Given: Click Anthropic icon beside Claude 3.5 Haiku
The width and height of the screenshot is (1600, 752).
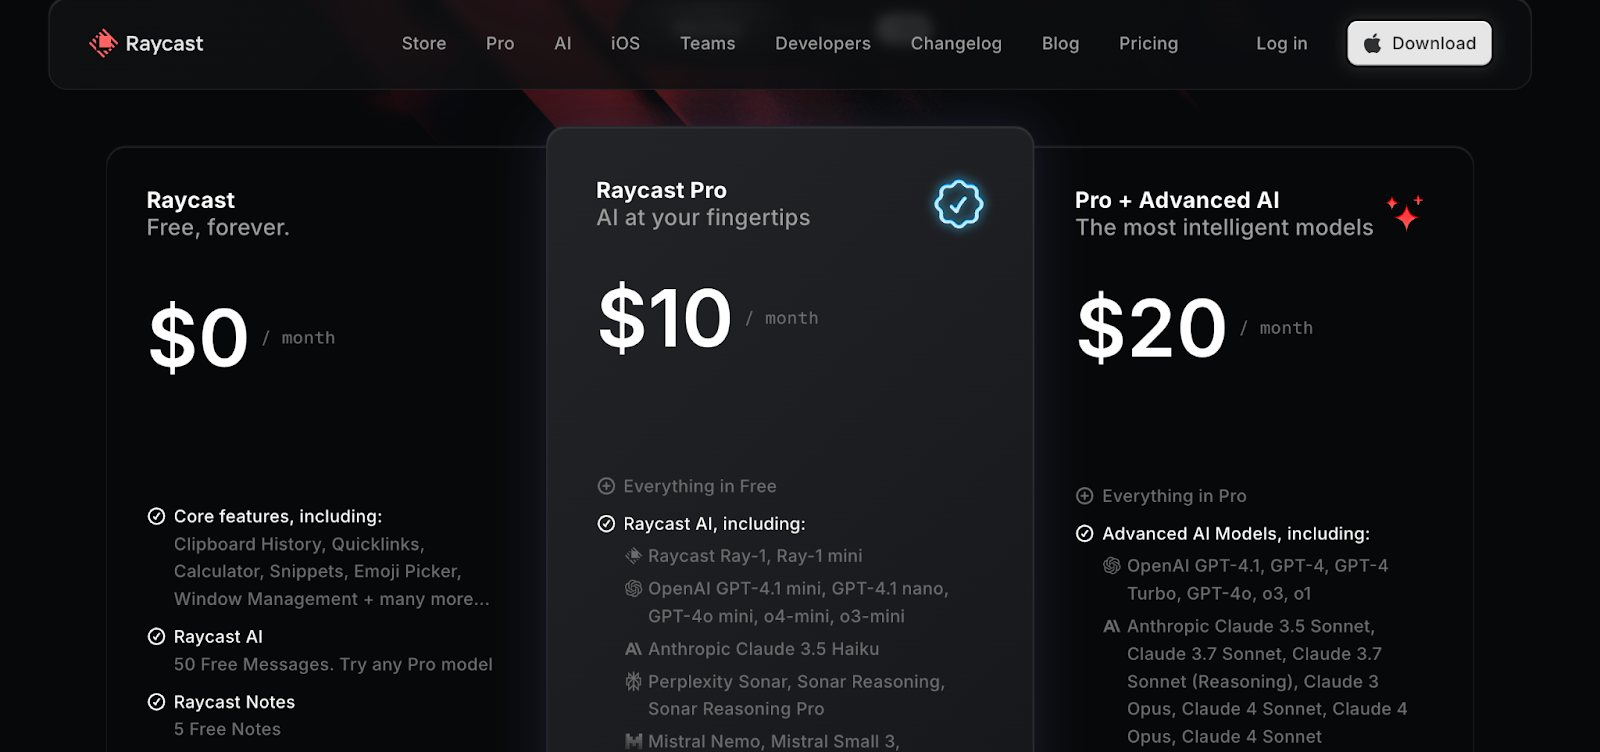Looking at the screenshot, I should (633, 649).
